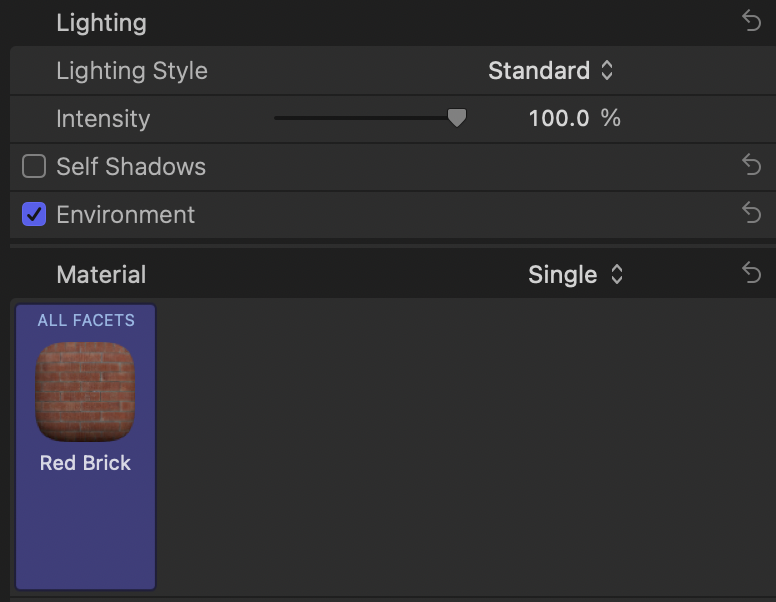Click the ALL FACETS label
776x602 pixels.
[86, 320]
